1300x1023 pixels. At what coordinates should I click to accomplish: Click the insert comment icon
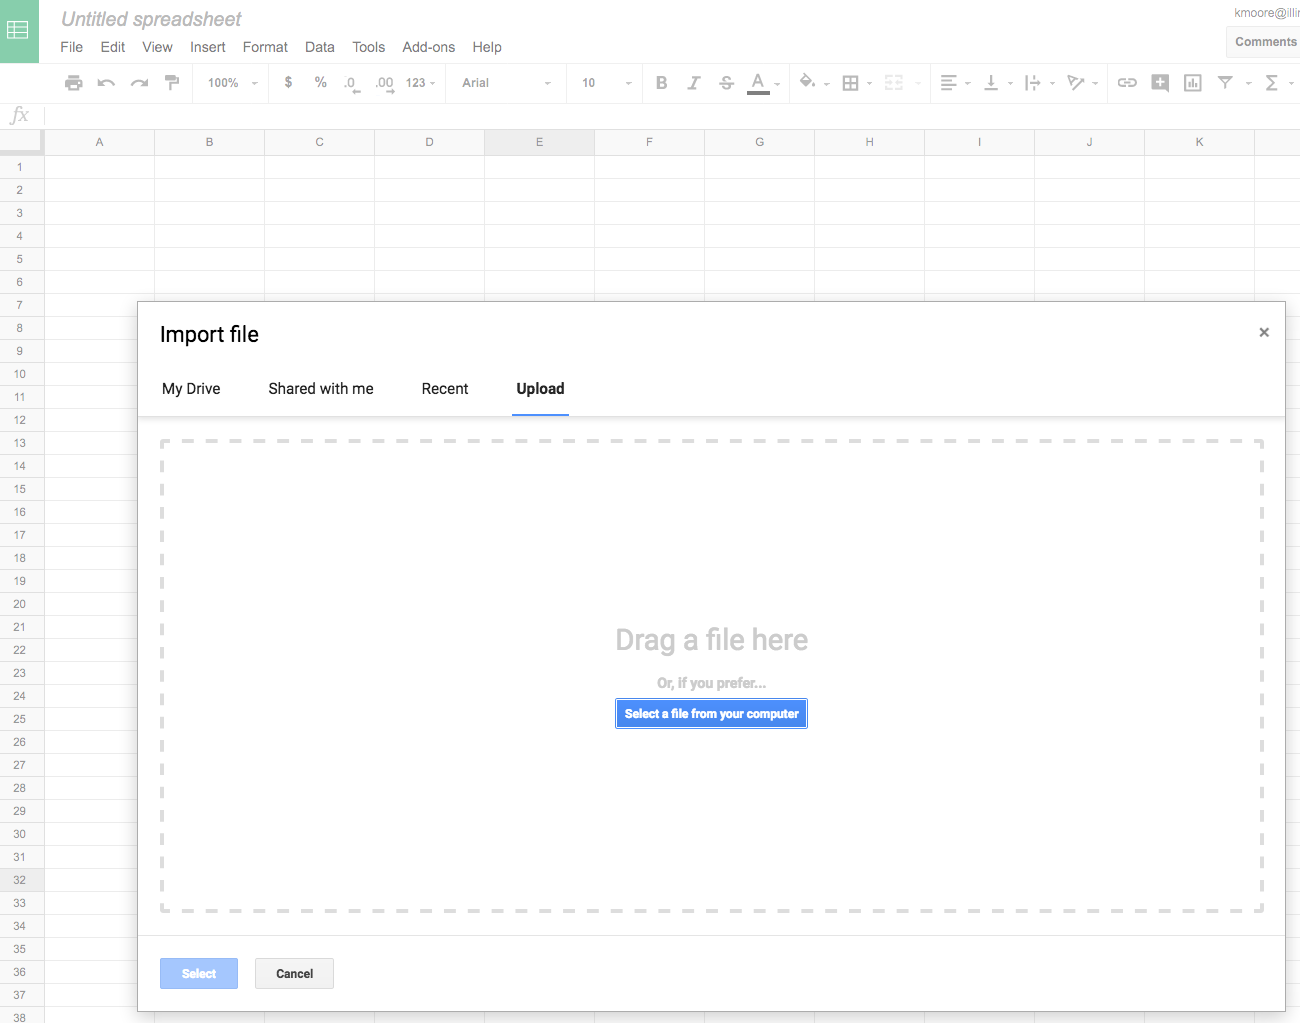point(1160,83)
